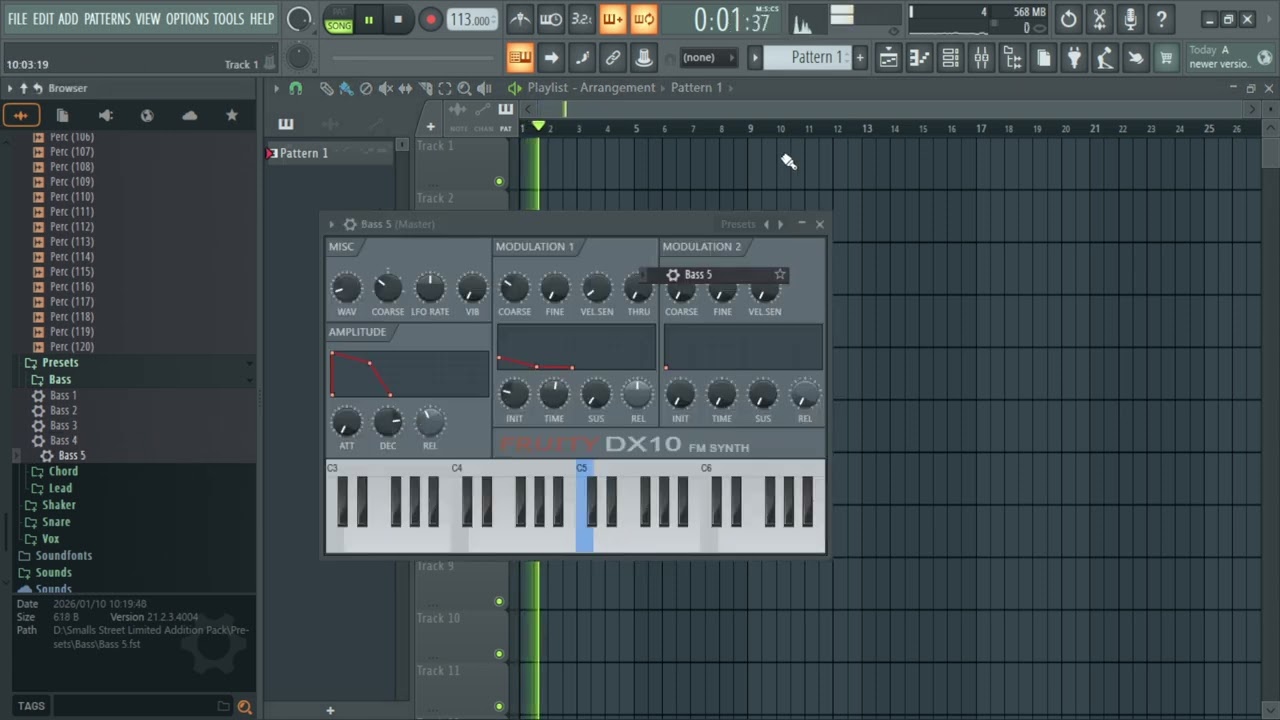Open the plugin database plug icon
Viewport: 1280px width, 720px height.
(x=1074, y=58)
